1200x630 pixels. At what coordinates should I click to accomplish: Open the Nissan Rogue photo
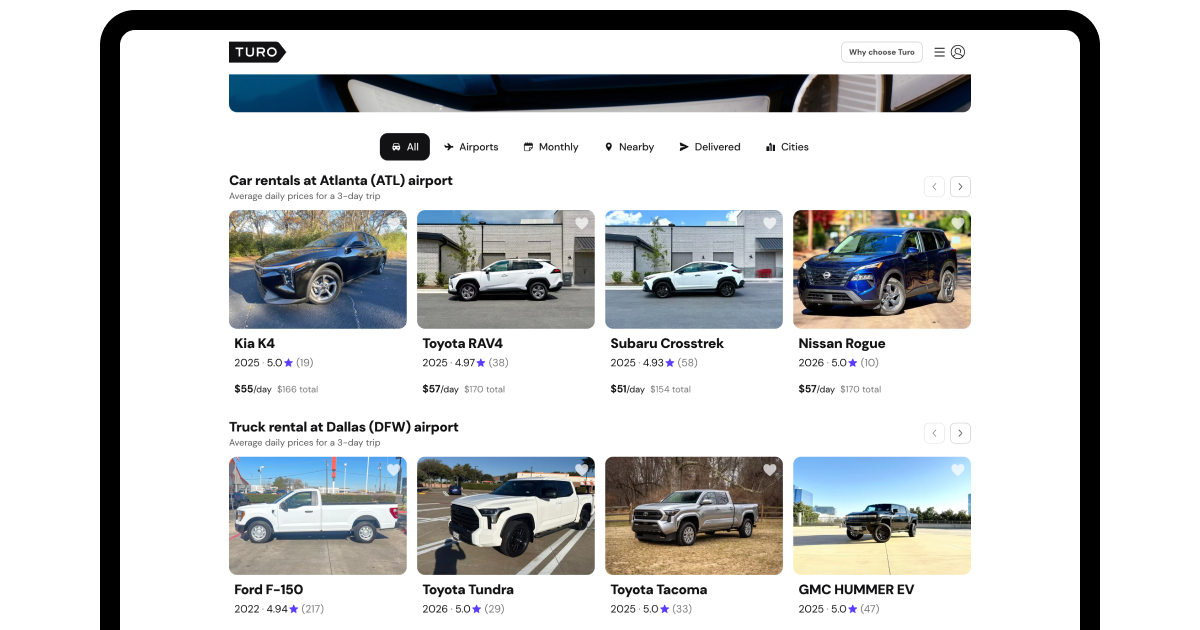pyautogui.click(x=882, y=269)
